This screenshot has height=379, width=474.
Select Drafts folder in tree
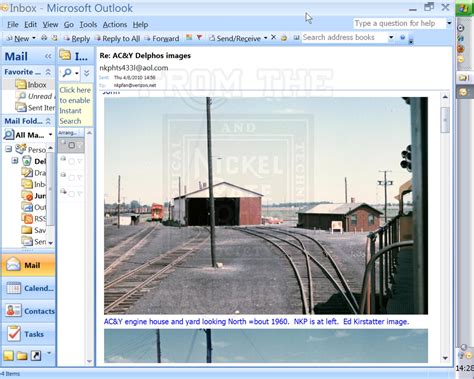pos(34,173)
